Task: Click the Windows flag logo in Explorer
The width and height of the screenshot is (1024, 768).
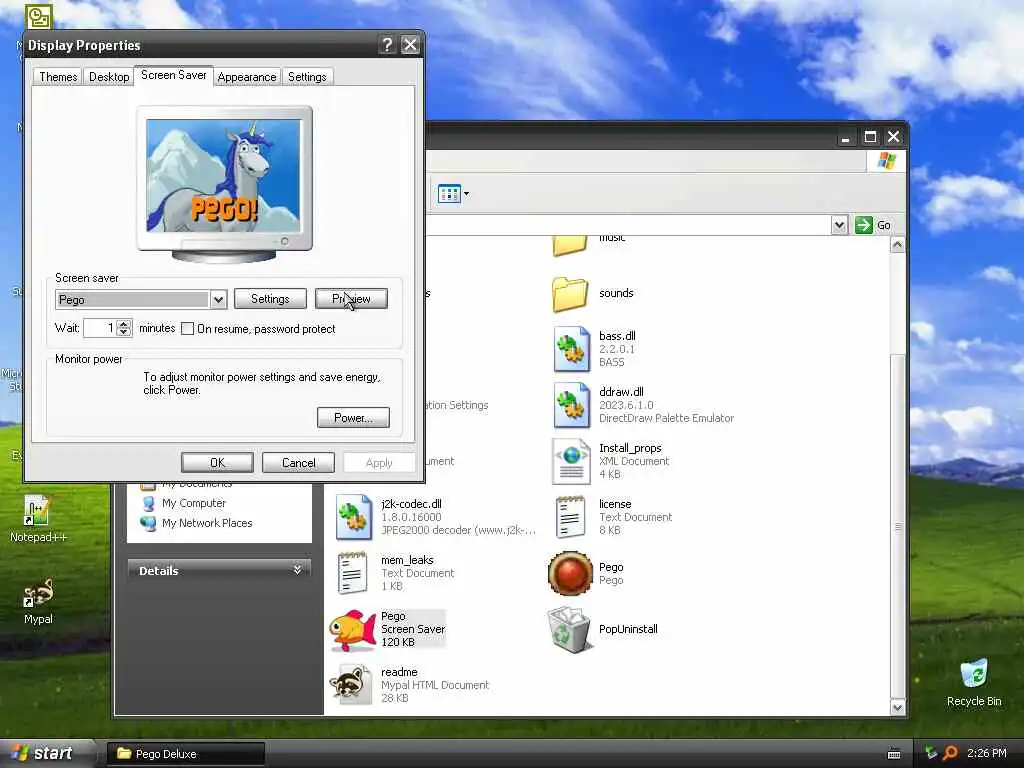Action: 886,160
